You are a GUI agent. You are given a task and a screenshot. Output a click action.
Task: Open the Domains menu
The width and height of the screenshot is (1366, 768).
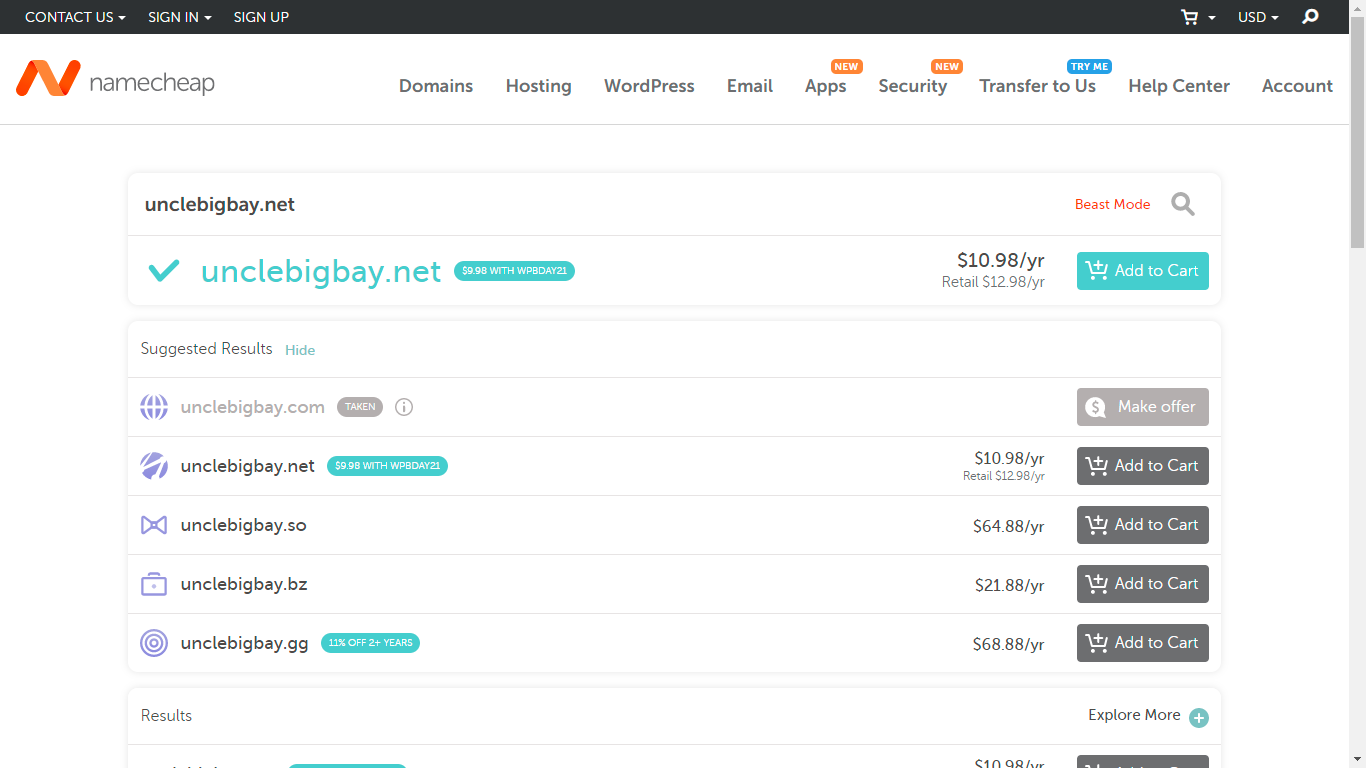pyautogui.click(x=436, y=86)
